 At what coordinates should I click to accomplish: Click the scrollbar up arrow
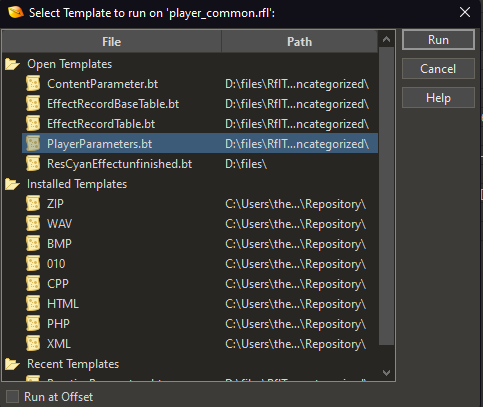point(387,39)
